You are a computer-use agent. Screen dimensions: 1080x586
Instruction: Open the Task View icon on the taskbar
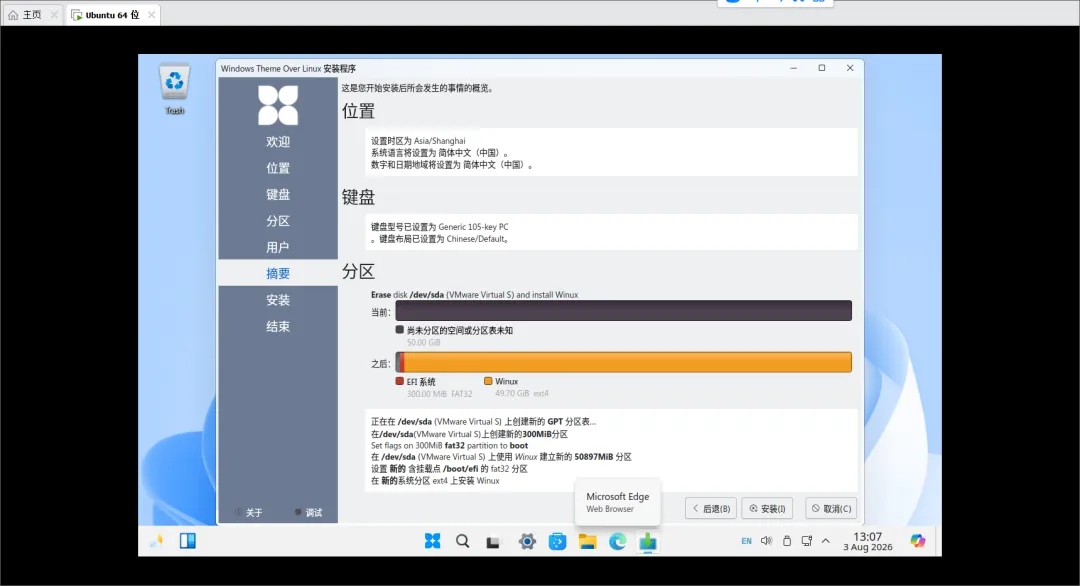tap(492, 542)
